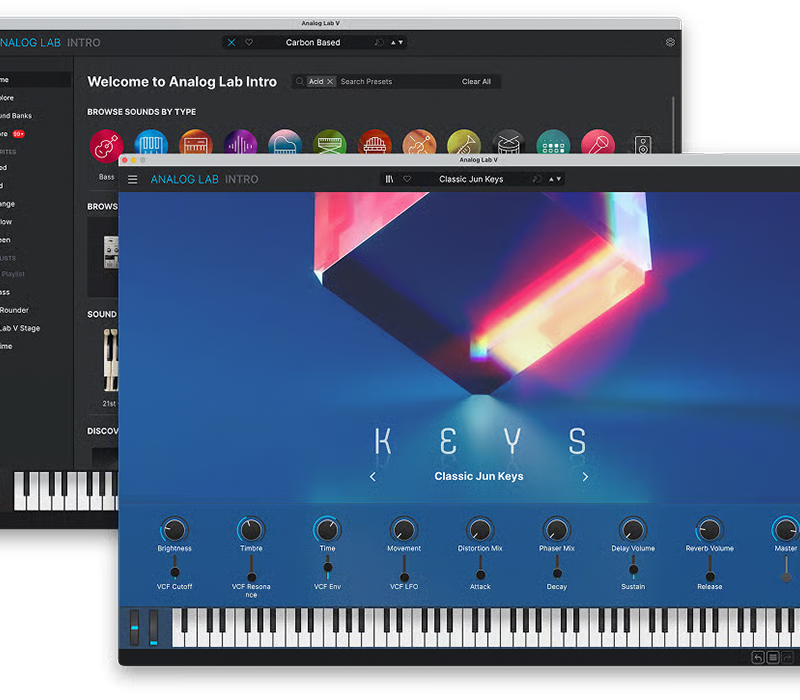
Task: Click down arrow beside Classic Jun Keys preset name
Action: pyautogui.click(x=559, y=179)
